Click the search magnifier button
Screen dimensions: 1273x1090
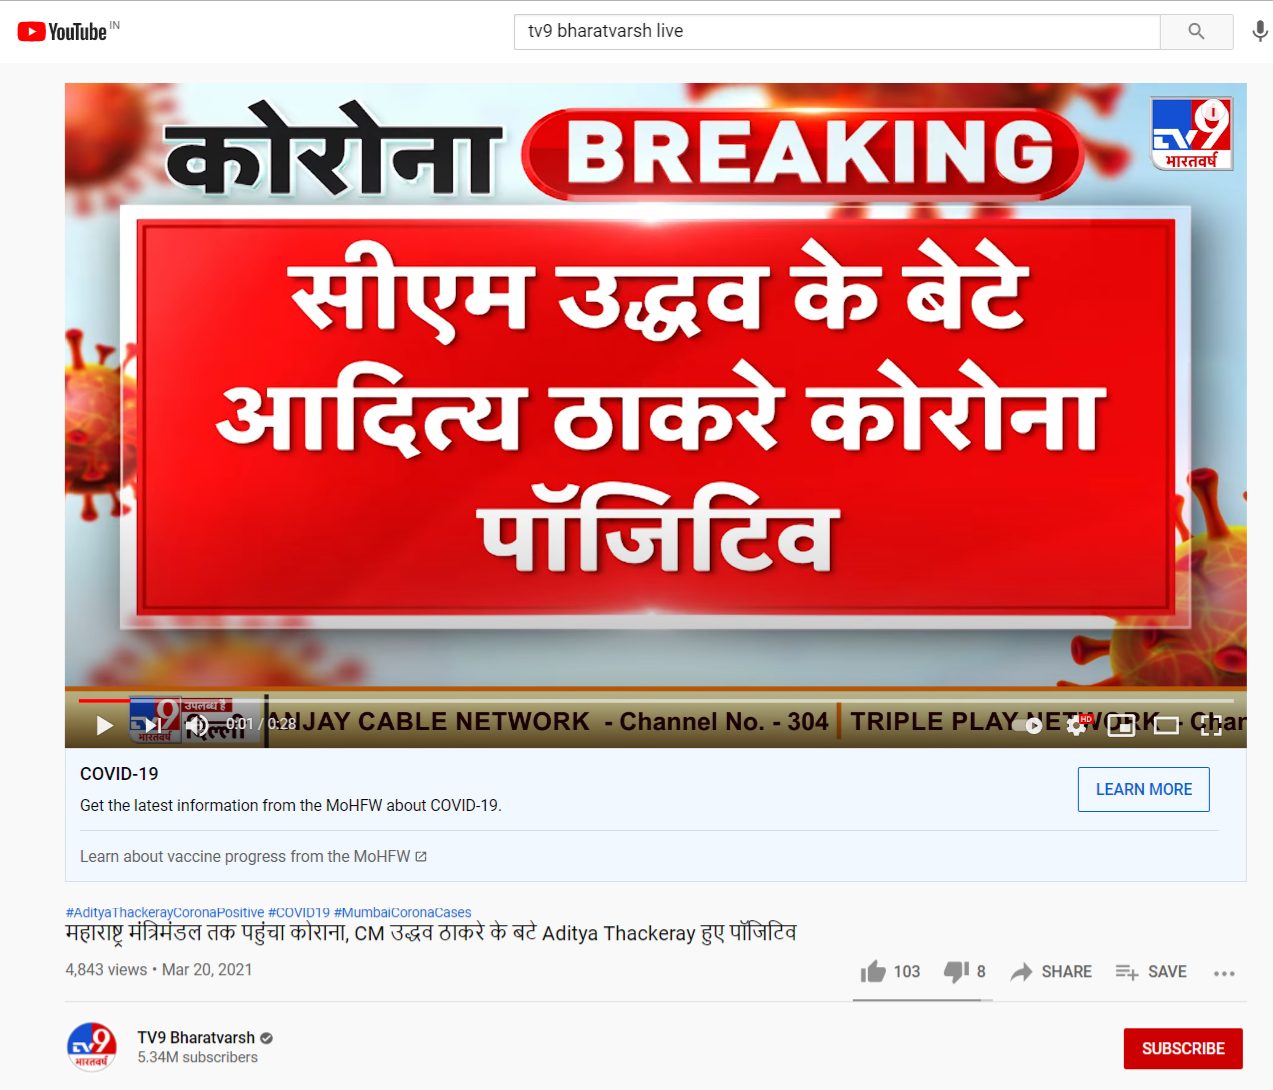pos(1196,31)
